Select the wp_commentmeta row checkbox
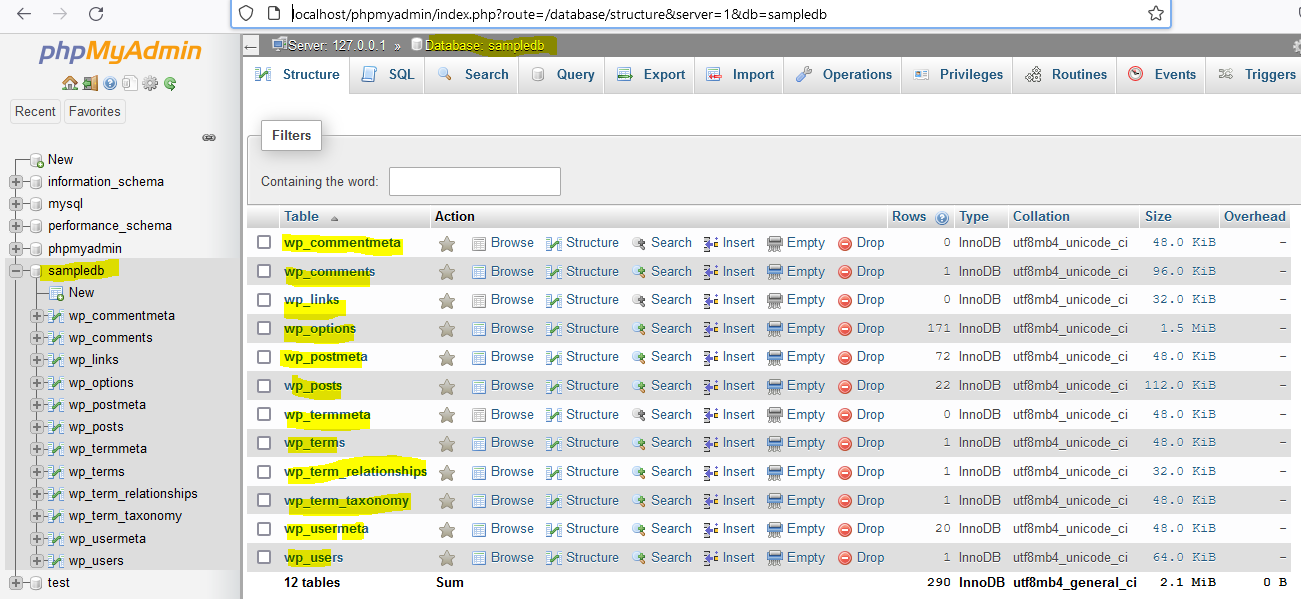This screenshot has width=1301, height=599. tap(264, 242)
